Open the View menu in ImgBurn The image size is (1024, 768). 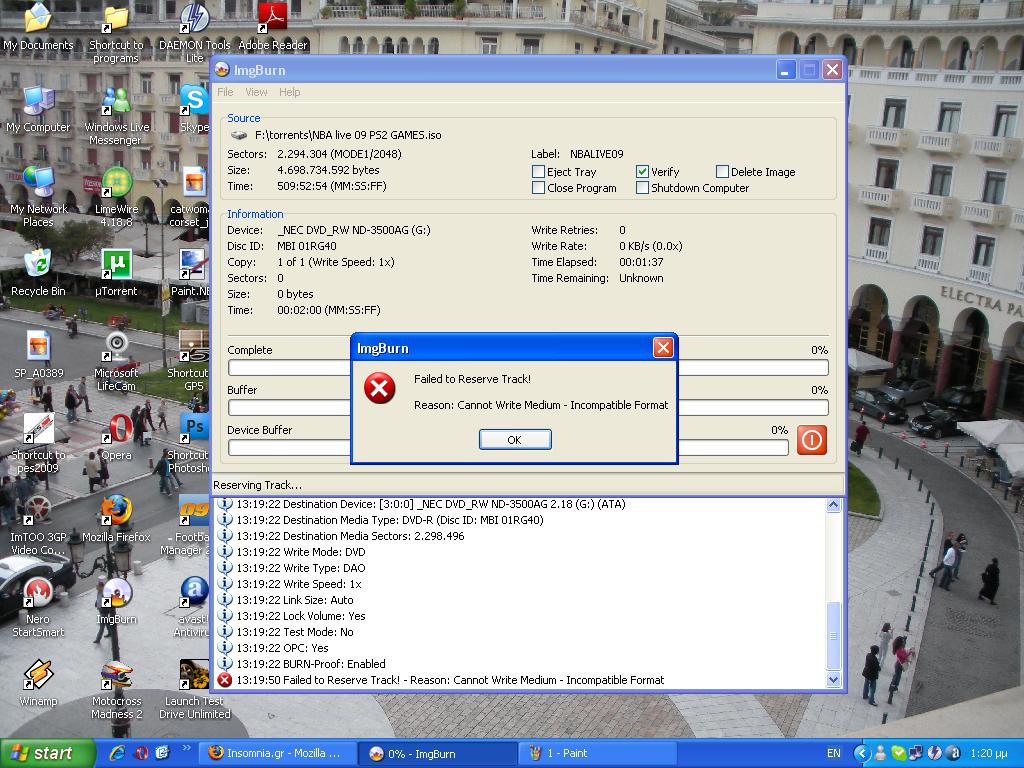[x=256, y=92]
